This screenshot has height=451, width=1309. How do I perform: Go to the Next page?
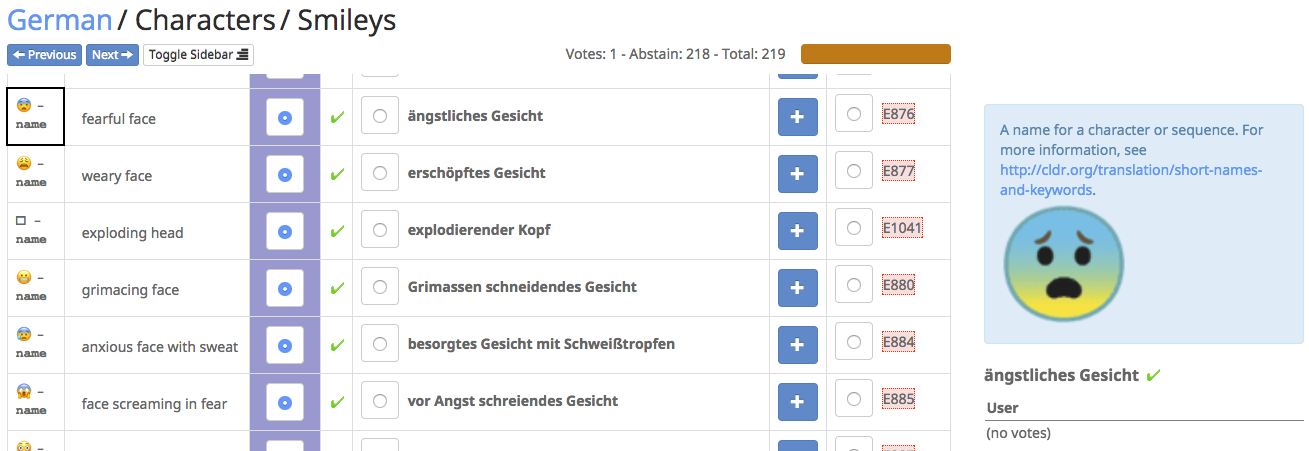(x=112, y=55)
